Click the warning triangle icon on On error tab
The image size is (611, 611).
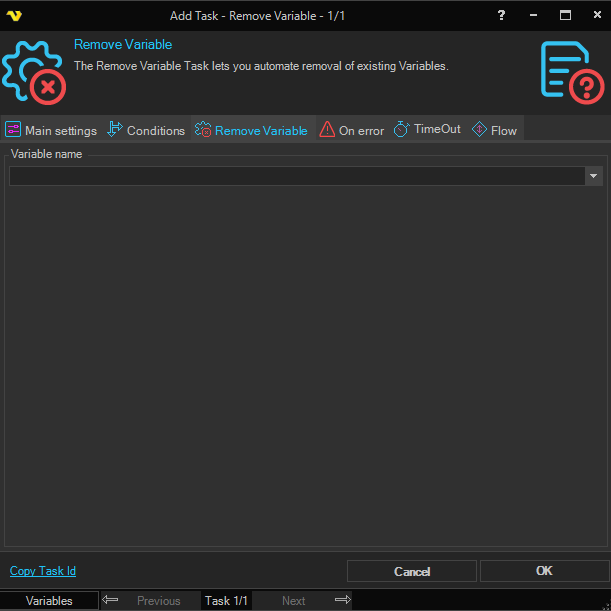coord(327,130)
